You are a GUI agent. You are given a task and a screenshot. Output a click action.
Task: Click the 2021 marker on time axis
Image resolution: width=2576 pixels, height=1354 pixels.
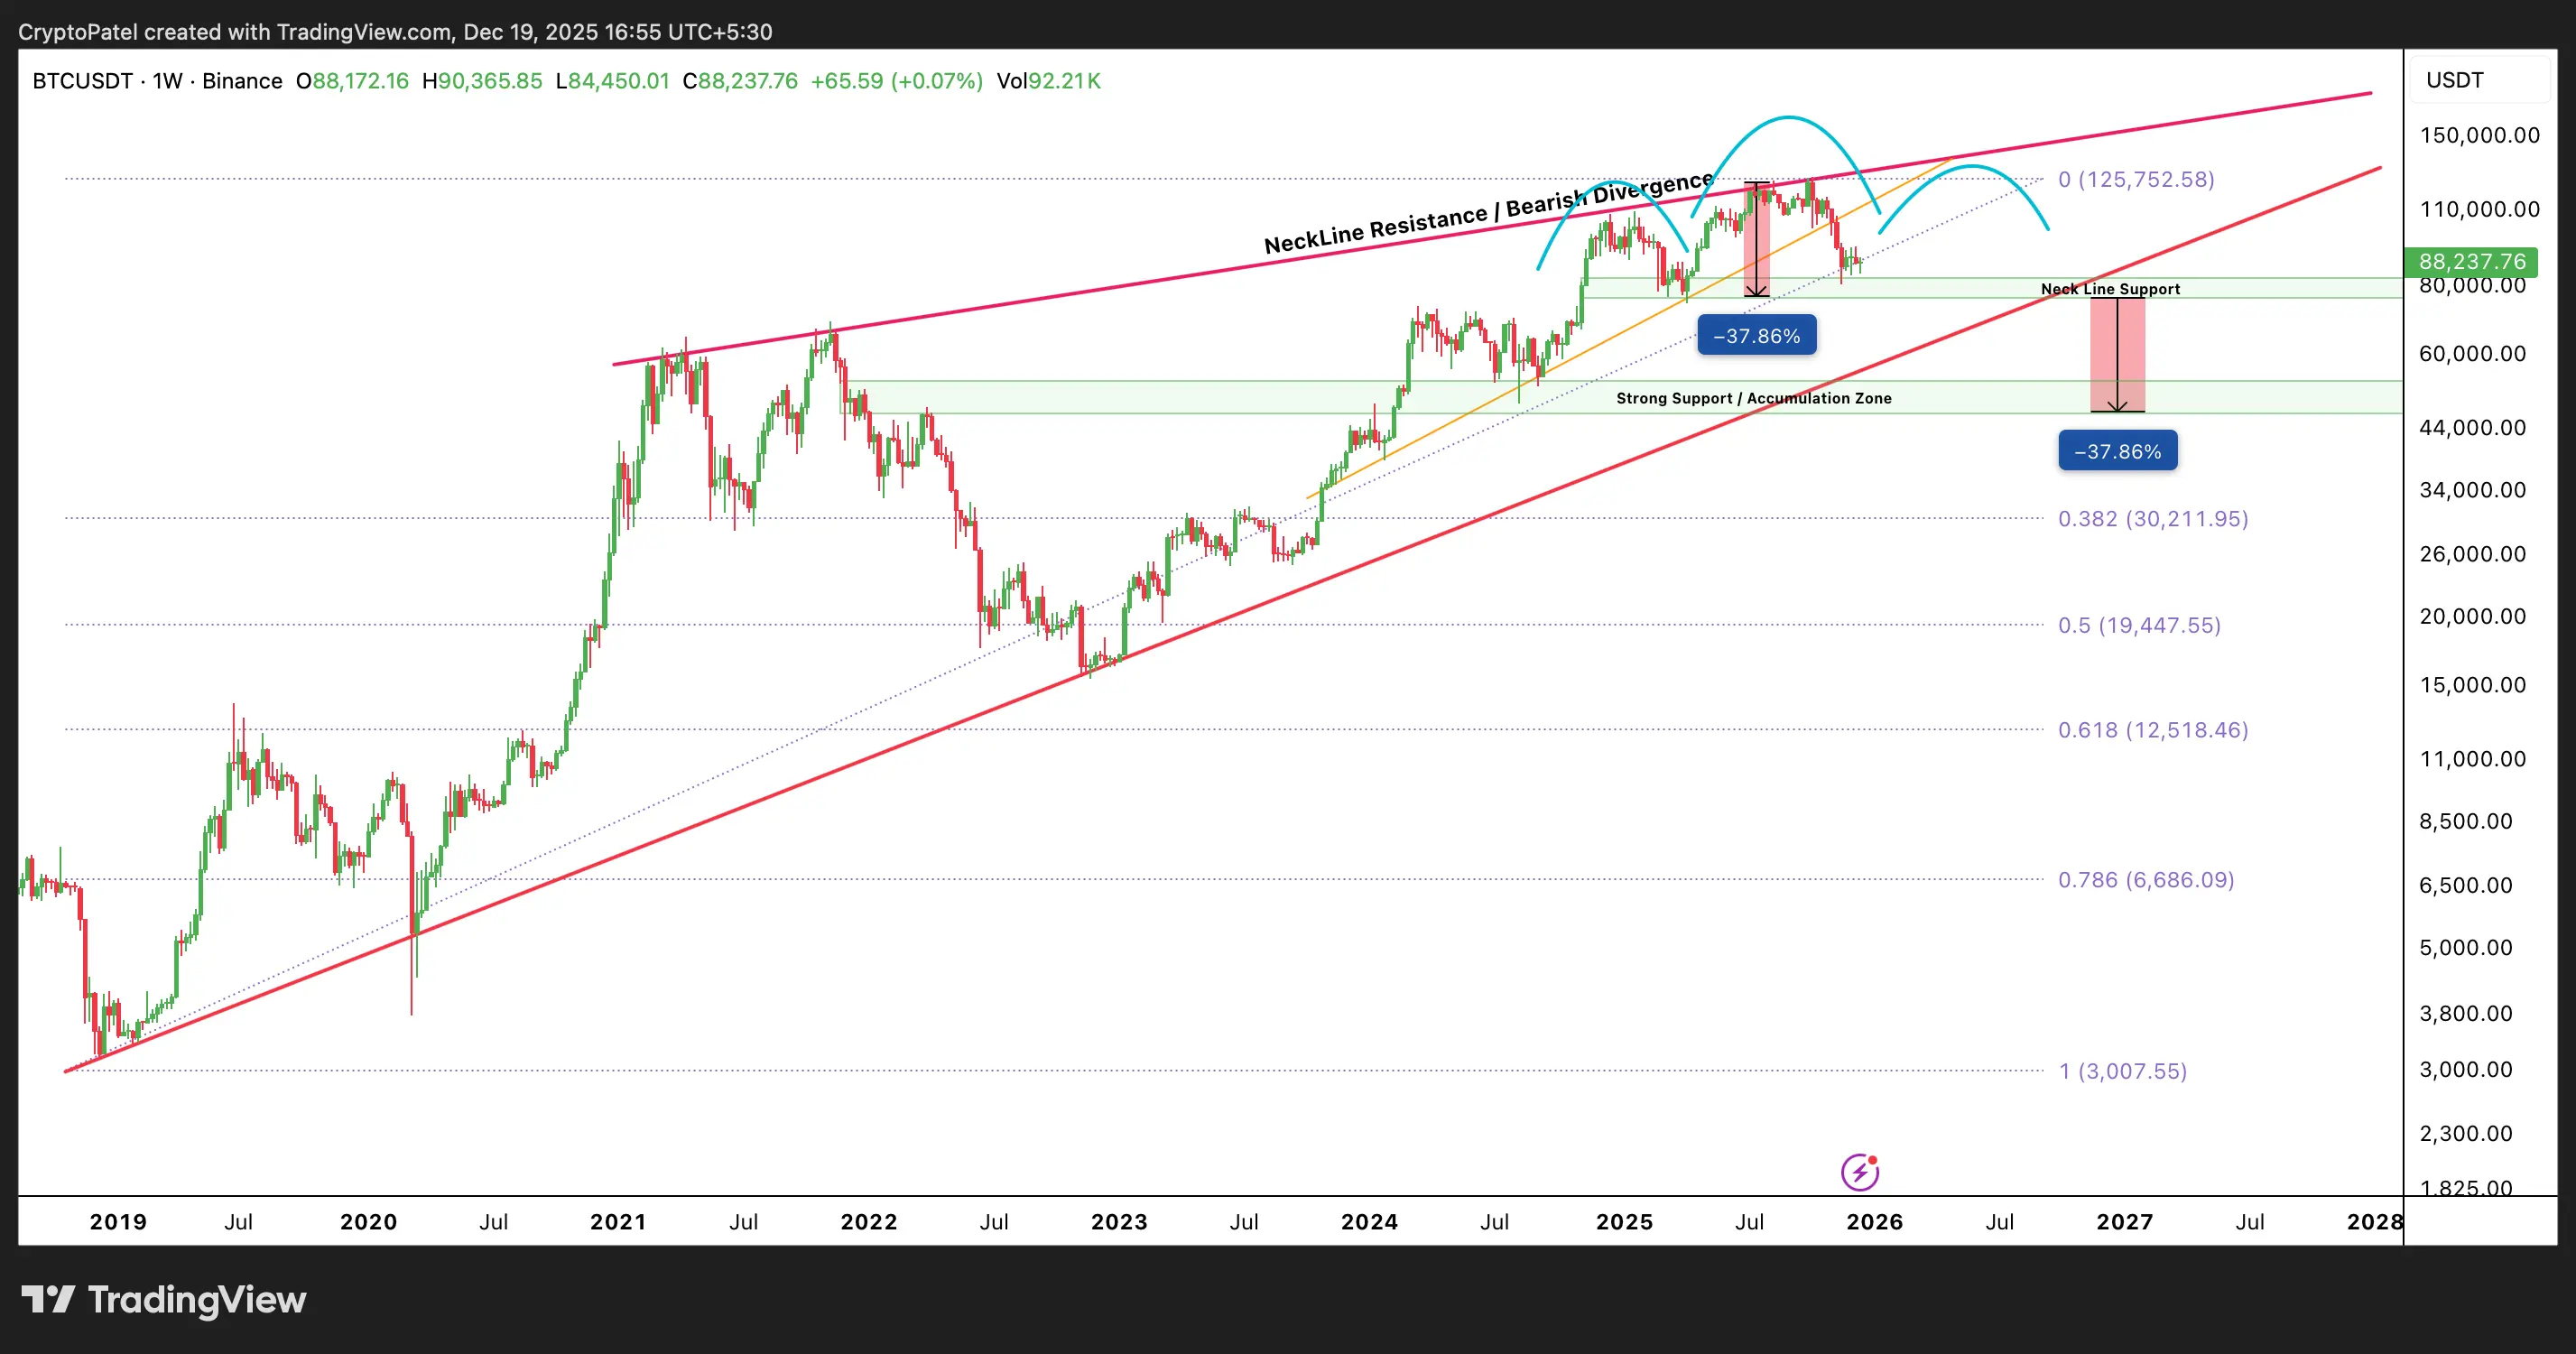coord(618,1222)
